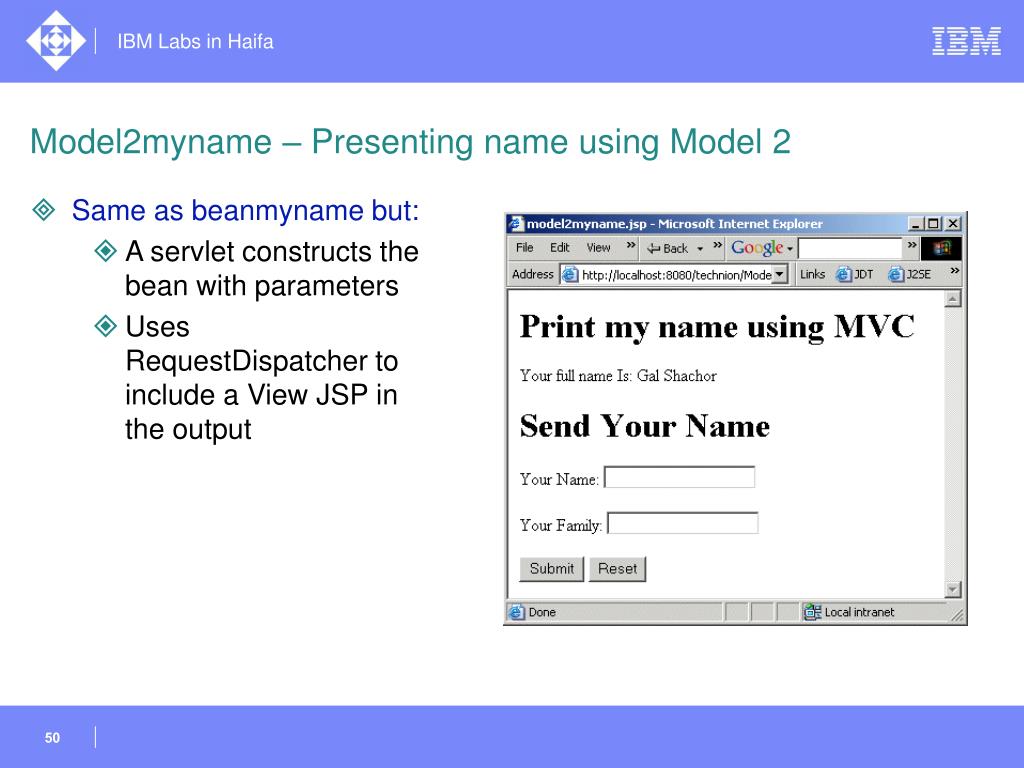This screenshot has height=768, width=1024.
Task: Expand the Address bar URL dropdown
Action: pos(780,275)
